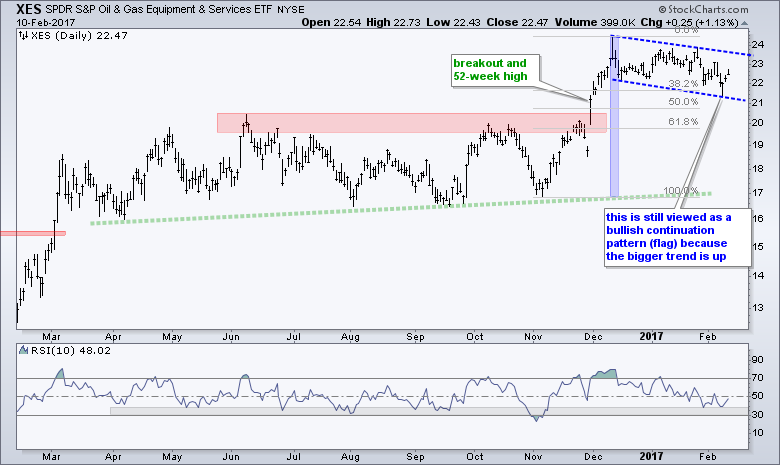
Task: Click the small up triangle after the Chg value
Action: (x=744, y=23)
